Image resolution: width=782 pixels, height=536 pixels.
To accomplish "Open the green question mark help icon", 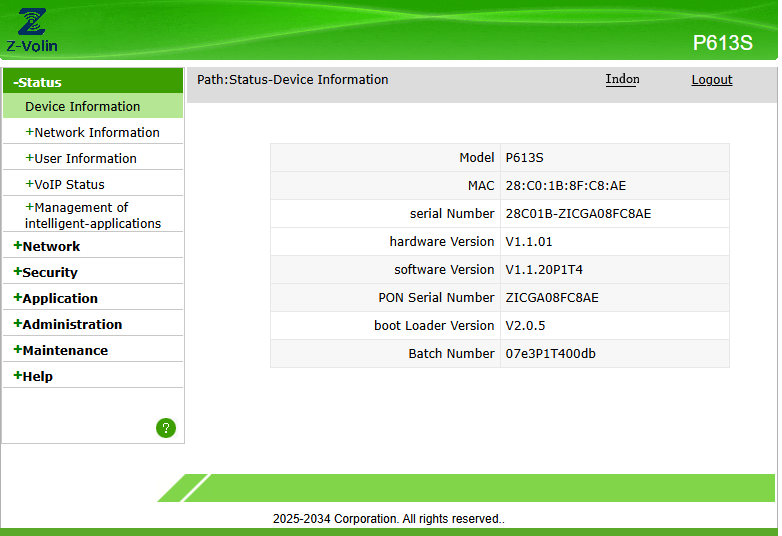I will point(166,428).
